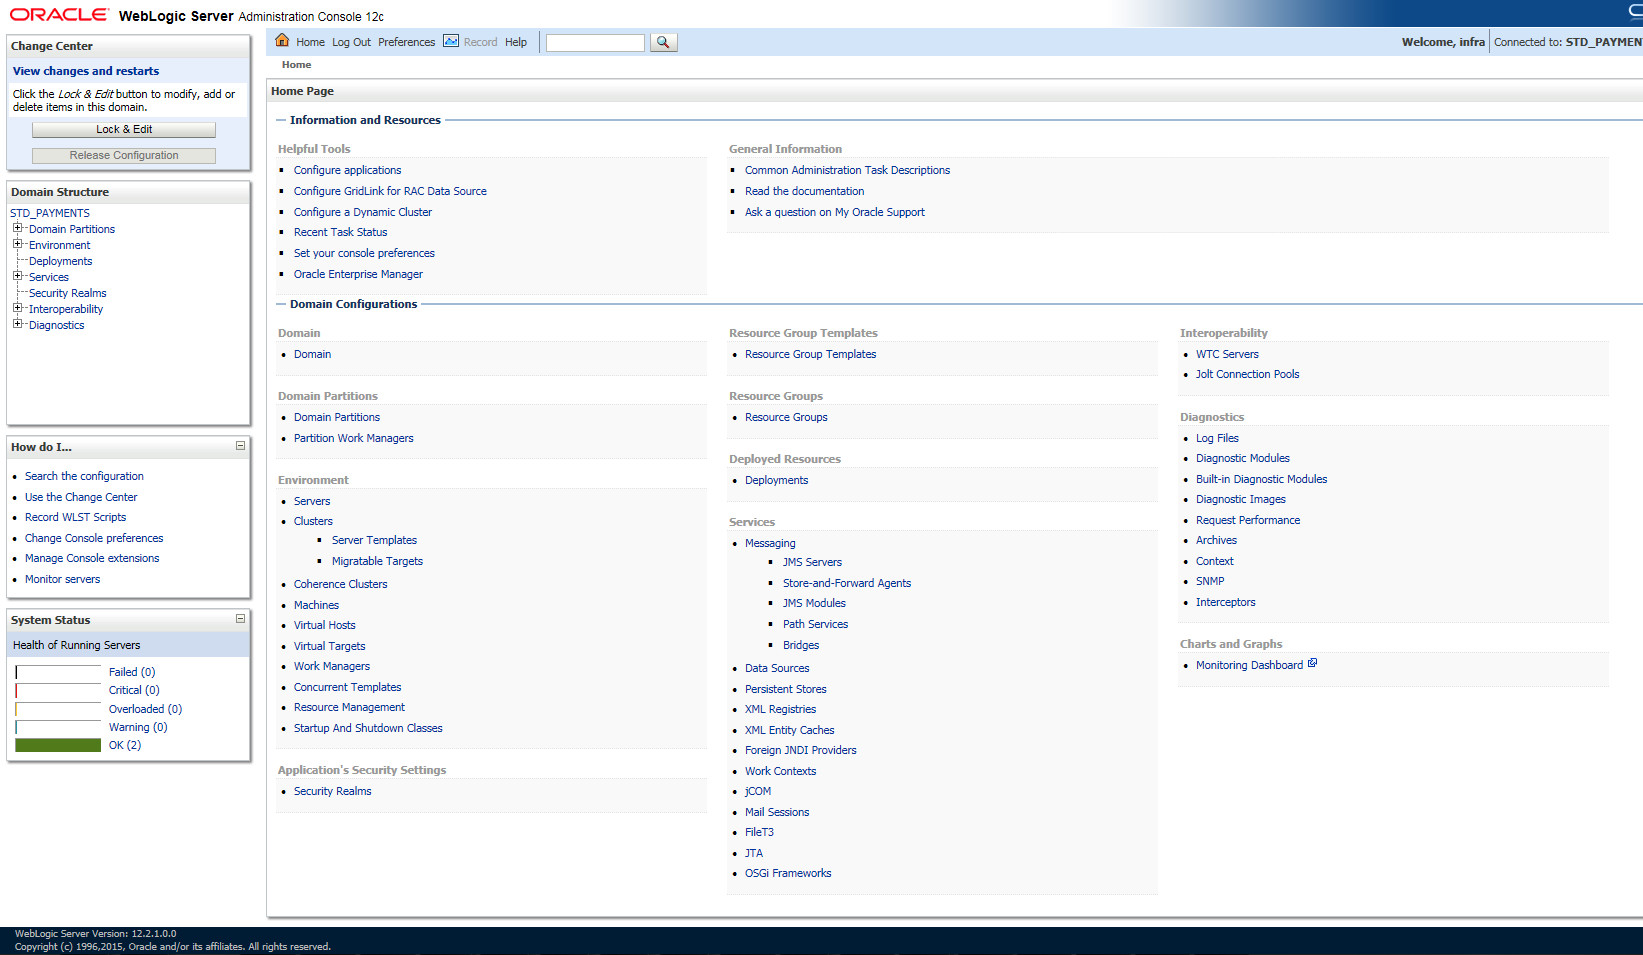
Task: Select Deployments in the Domain Structure tree
Action: coord(60,261)
